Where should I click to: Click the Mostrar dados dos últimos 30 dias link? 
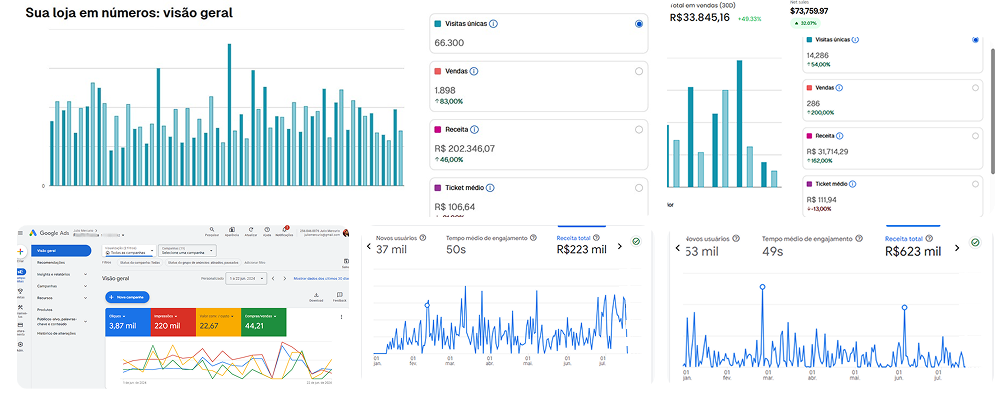click(x=320, y=279)
